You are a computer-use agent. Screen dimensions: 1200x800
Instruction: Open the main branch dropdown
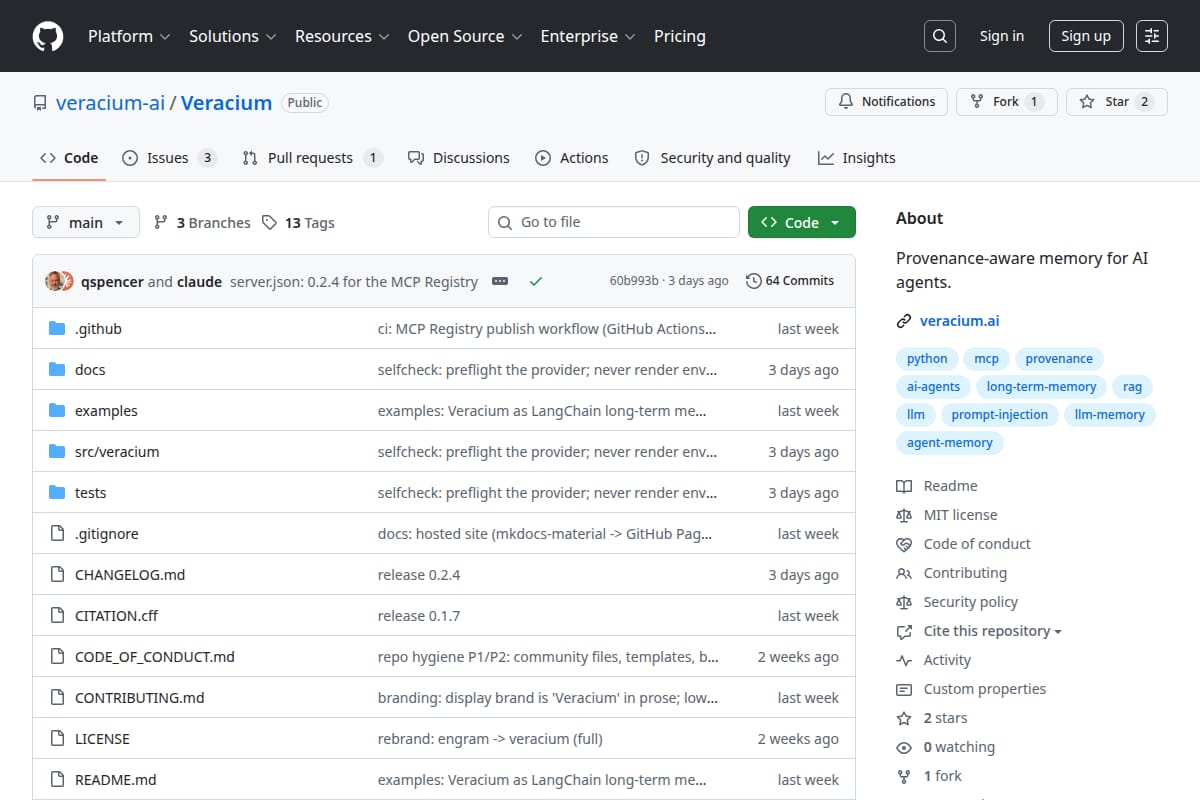tap(85, 223)
